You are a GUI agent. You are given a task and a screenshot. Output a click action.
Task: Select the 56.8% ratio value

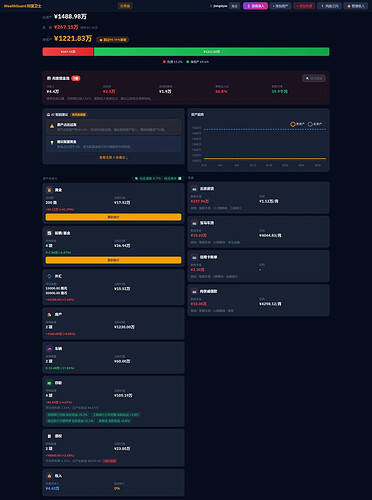(221, 91)
